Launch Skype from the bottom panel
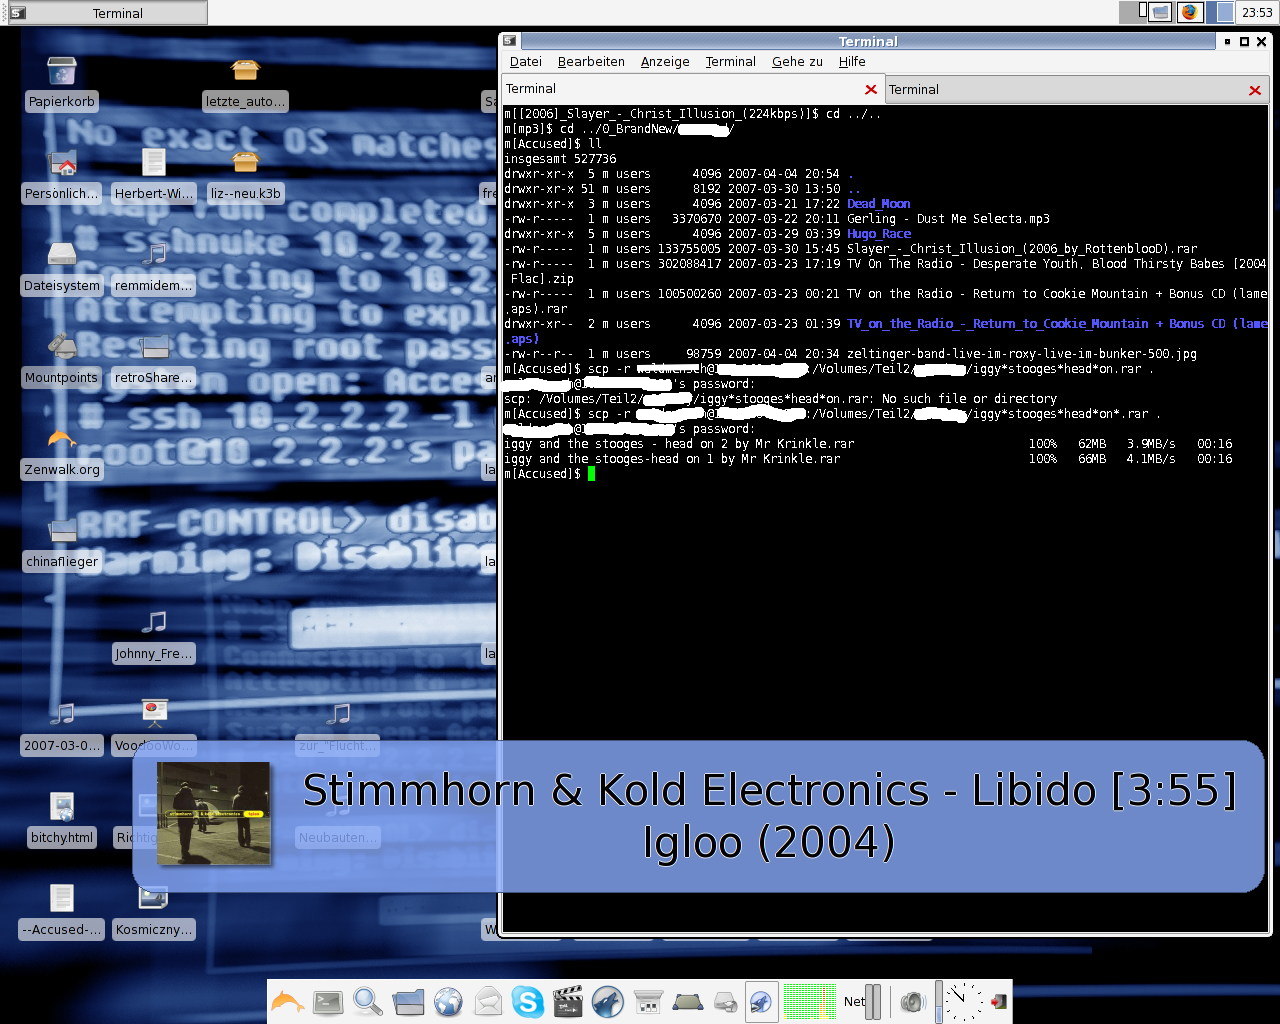 (528, 1002)
